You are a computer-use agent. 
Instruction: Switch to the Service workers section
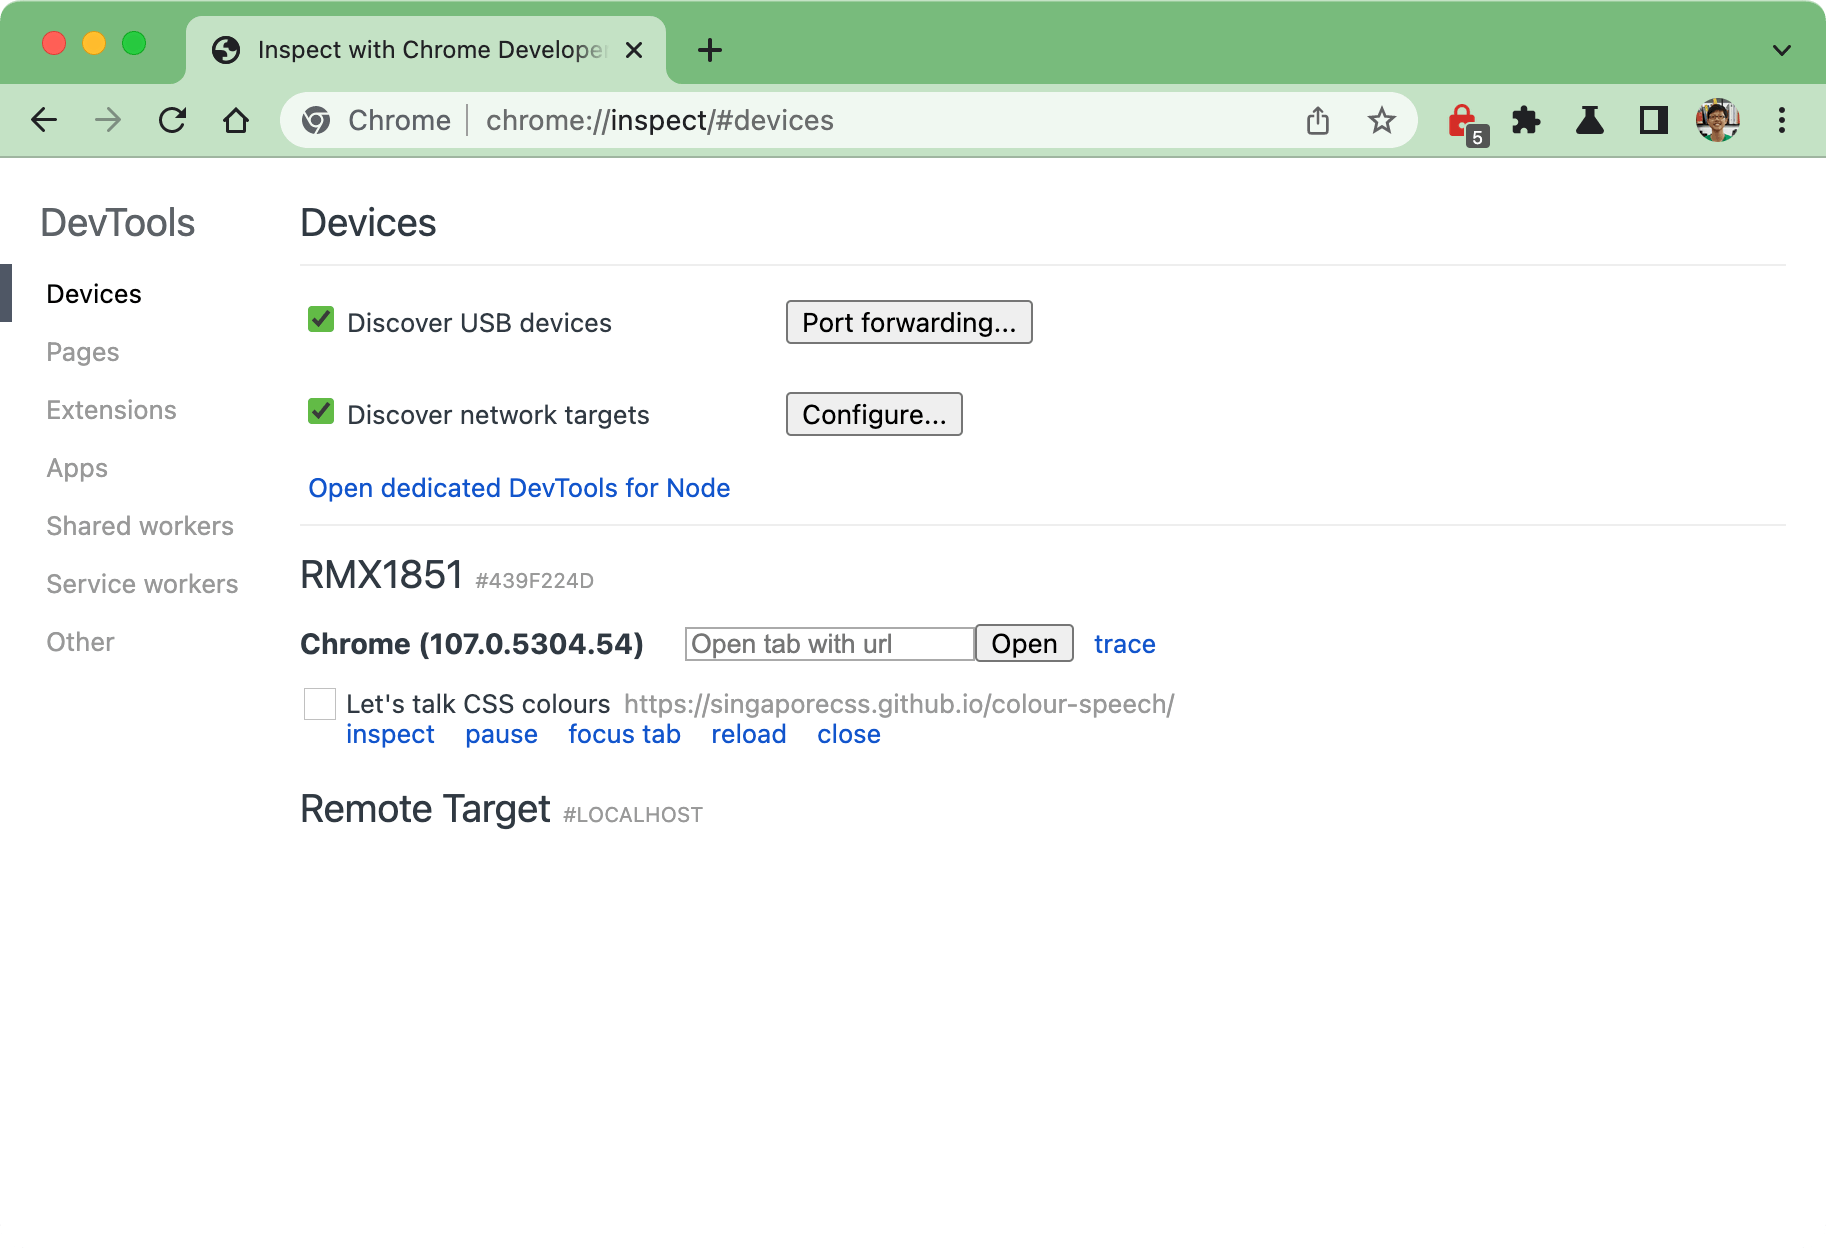click(142, 583)
